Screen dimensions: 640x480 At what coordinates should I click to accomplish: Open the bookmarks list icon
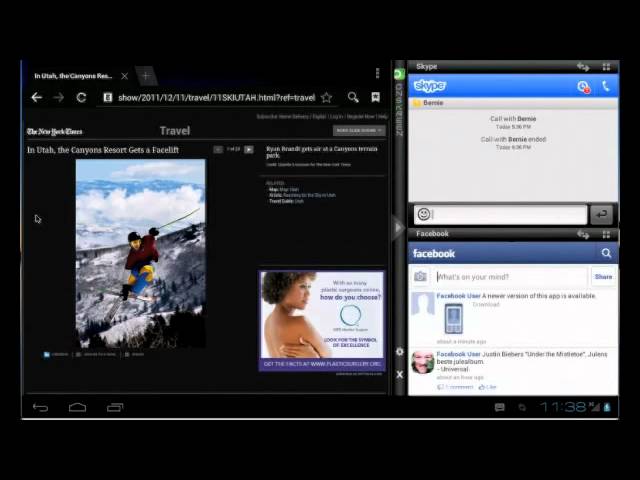(x=376, y=97)
